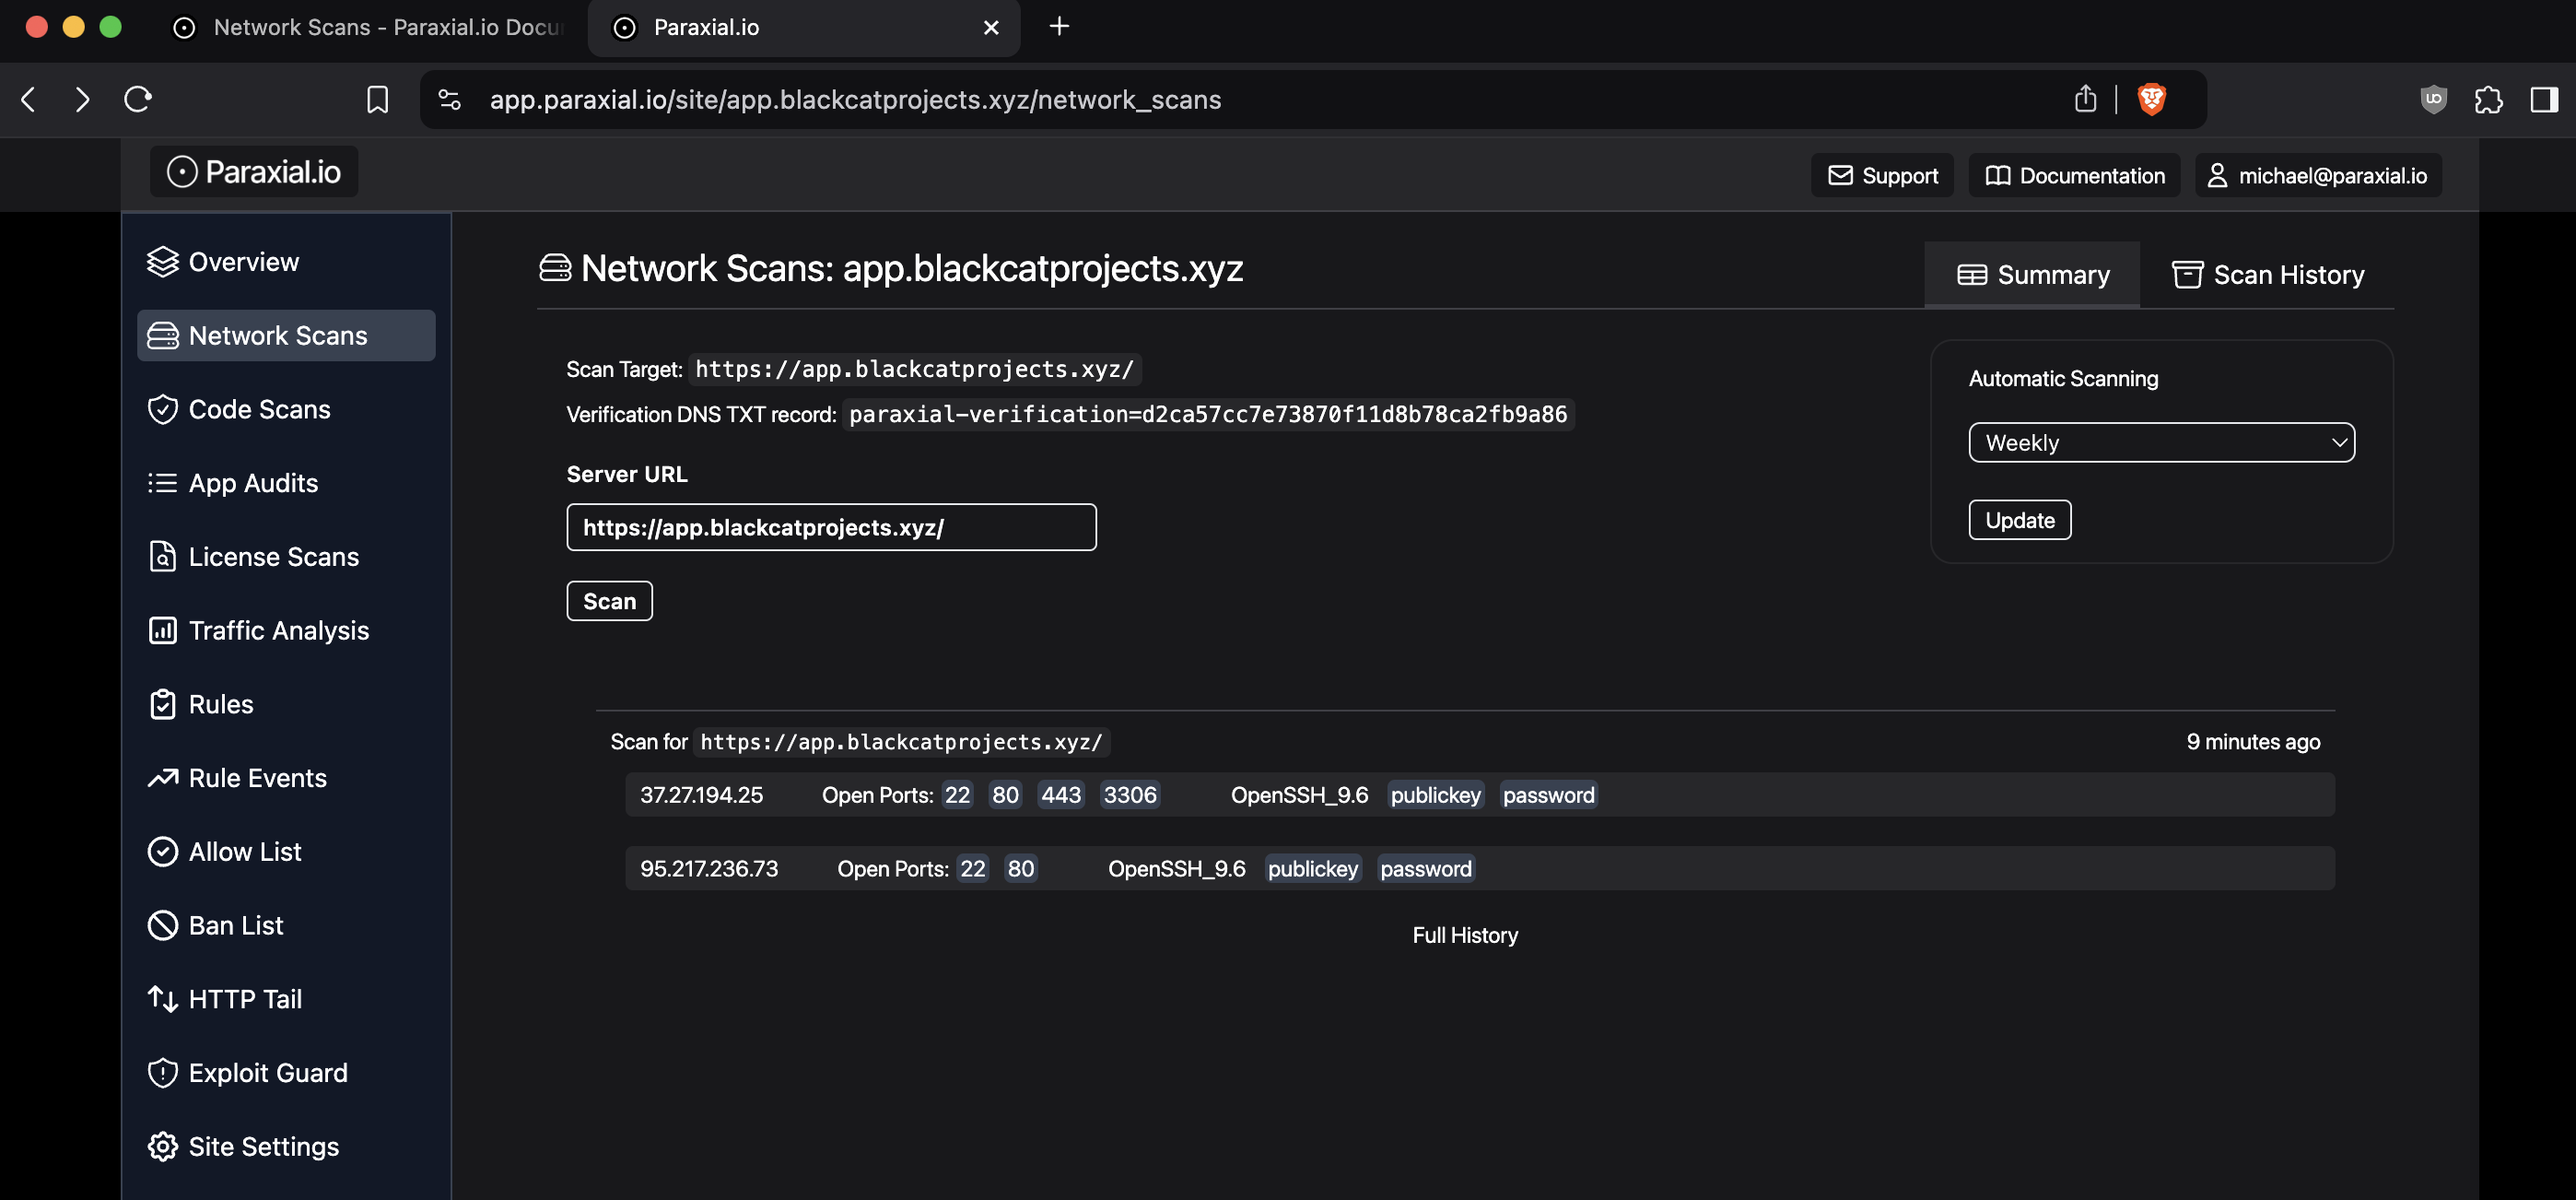Screen dimensions: 2576x1200
Task: Click the Paraxial.io logo
Action: pos(254,172)
